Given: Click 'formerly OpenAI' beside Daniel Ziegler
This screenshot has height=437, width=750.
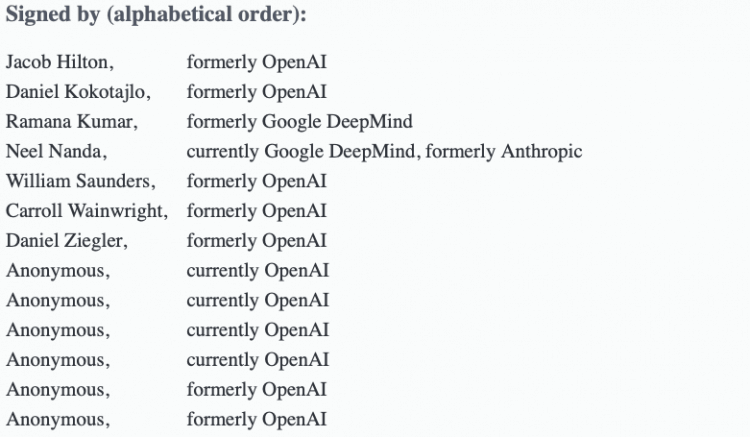Looking at the screenshot, I should pos(257,240).
